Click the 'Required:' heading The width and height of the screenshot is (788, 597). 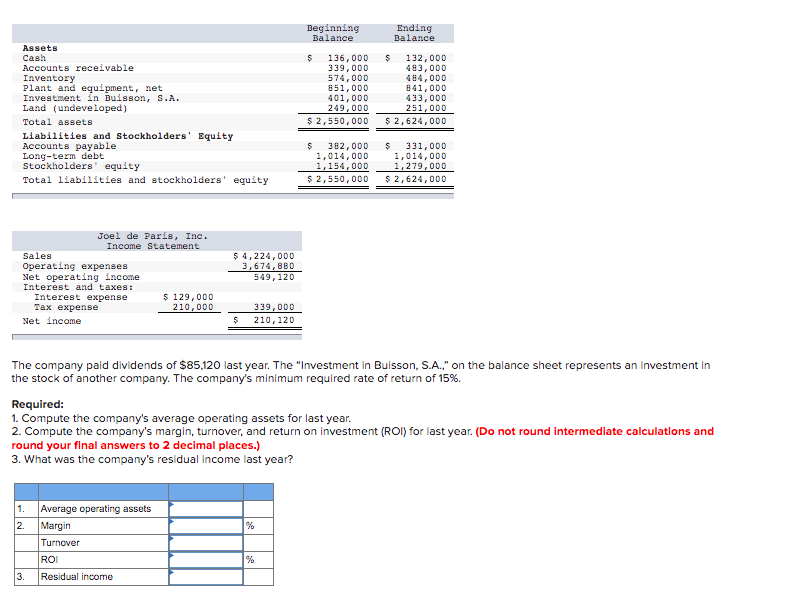pyautogui.click(x=38, y=404)
